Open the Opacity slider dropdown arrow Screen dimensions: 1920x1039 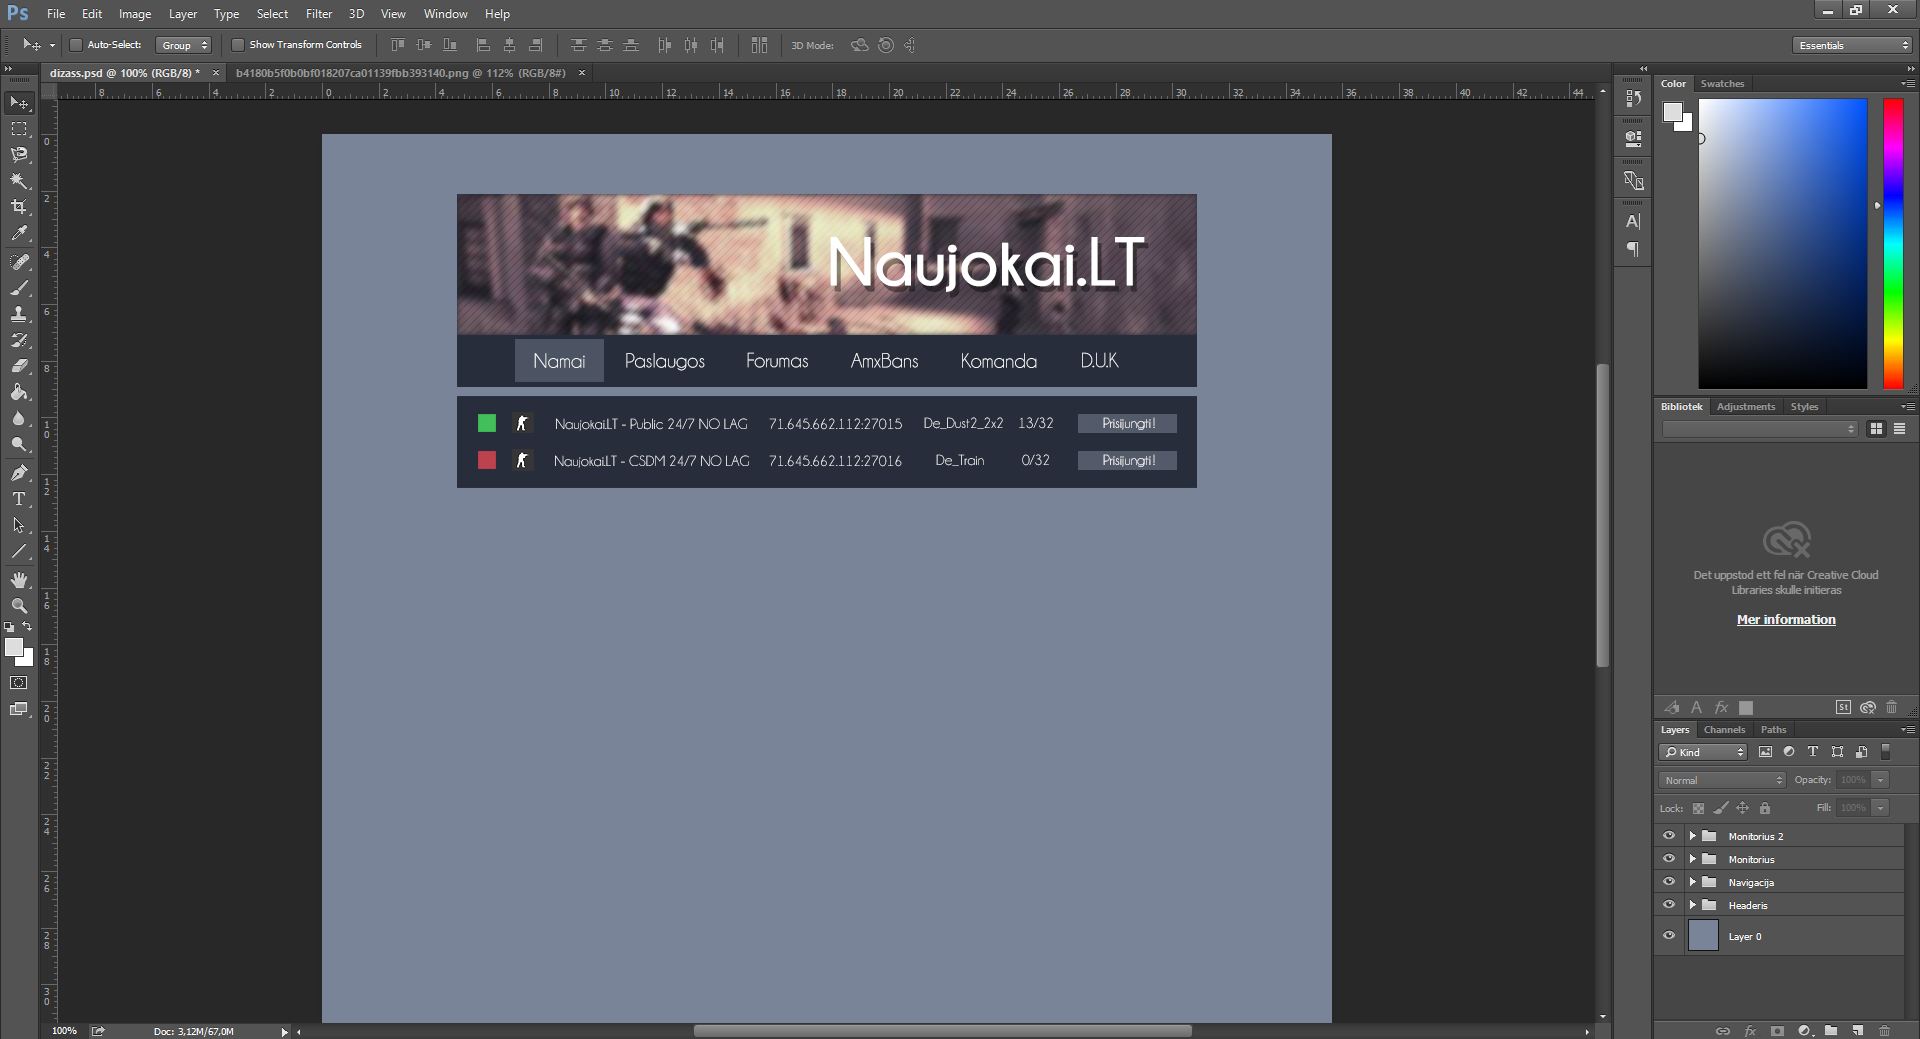(1881, 780)
